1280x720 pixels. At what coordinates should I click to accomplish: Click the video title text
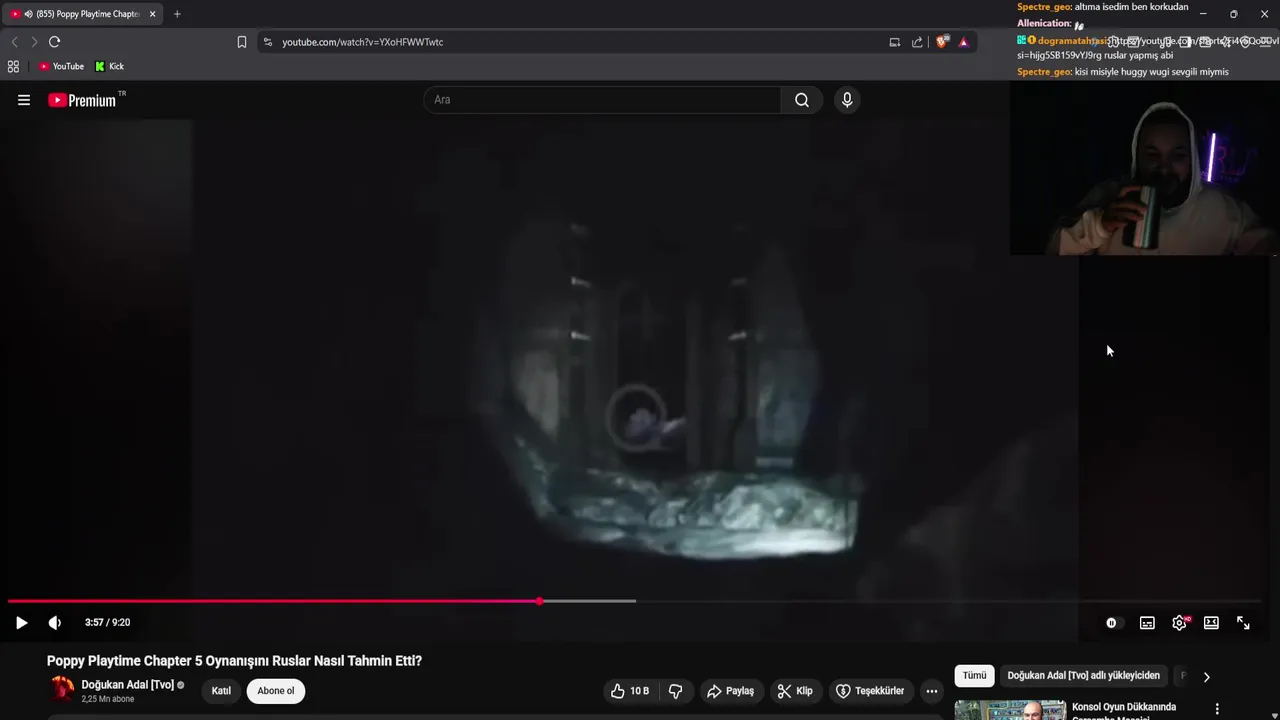click(x=234, y=661)
